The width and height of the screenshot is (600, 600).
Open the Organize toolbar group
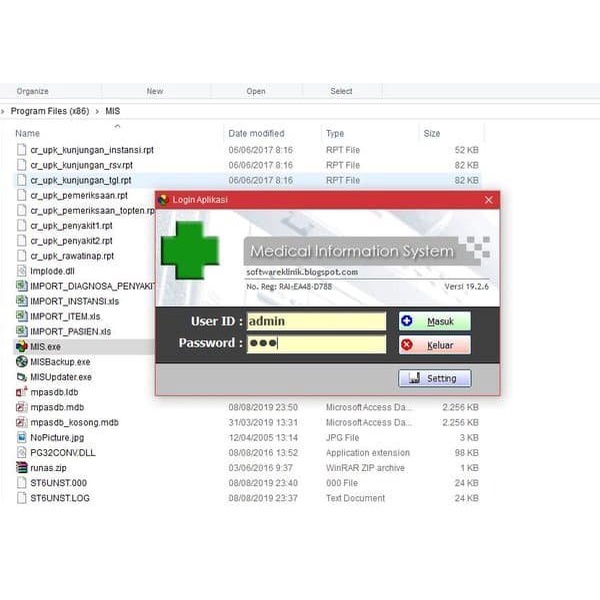pyautogui.click(x=33, y=91)
